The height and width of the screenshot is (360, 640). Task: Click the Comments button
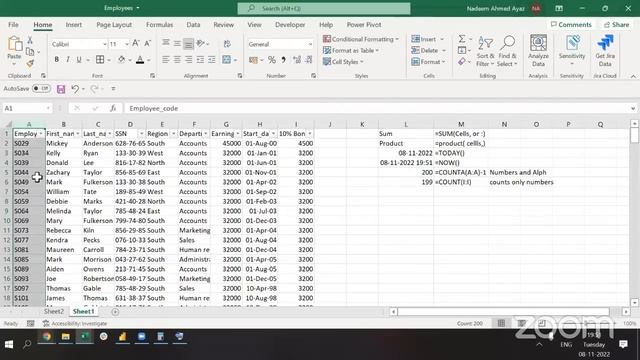click(x=571, y=24)
